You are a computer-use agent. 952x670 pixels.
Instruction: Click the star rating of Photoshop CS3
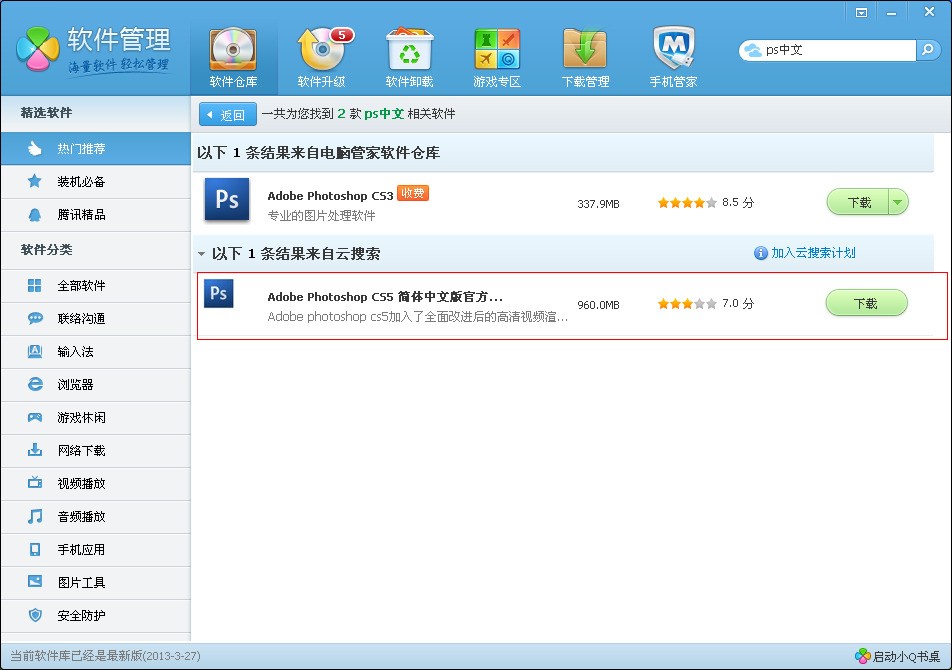(x=687, y=202)
